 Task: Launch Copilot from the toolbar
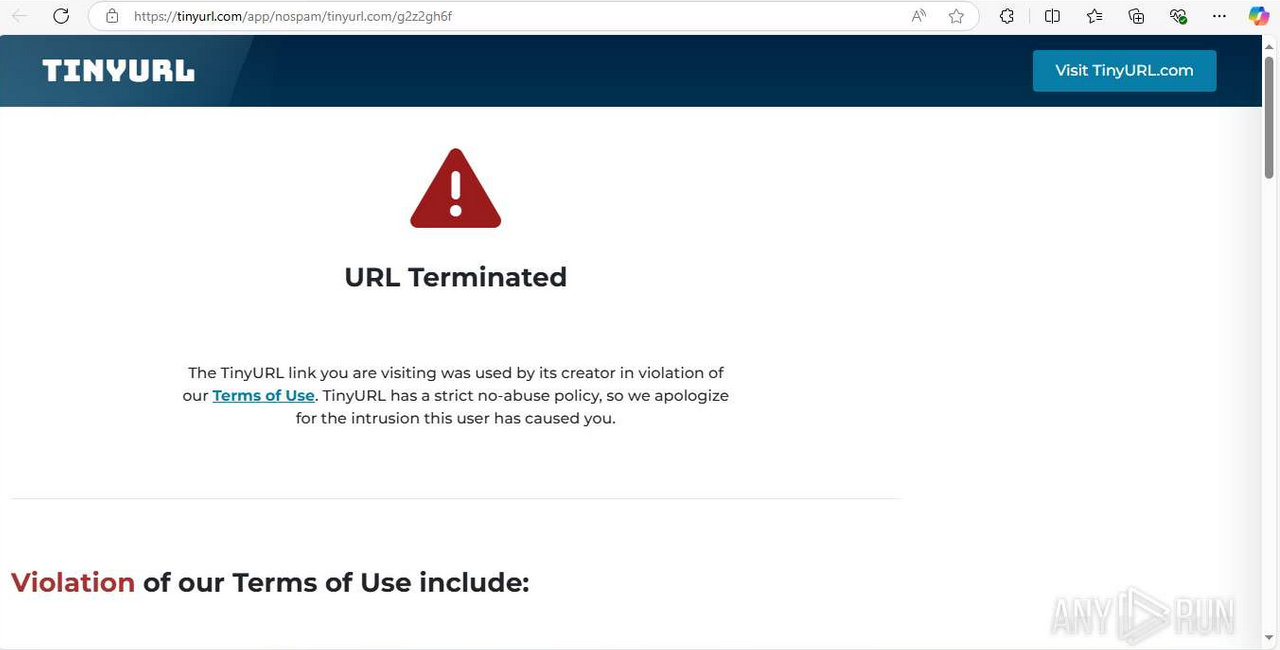point(1258,16)
